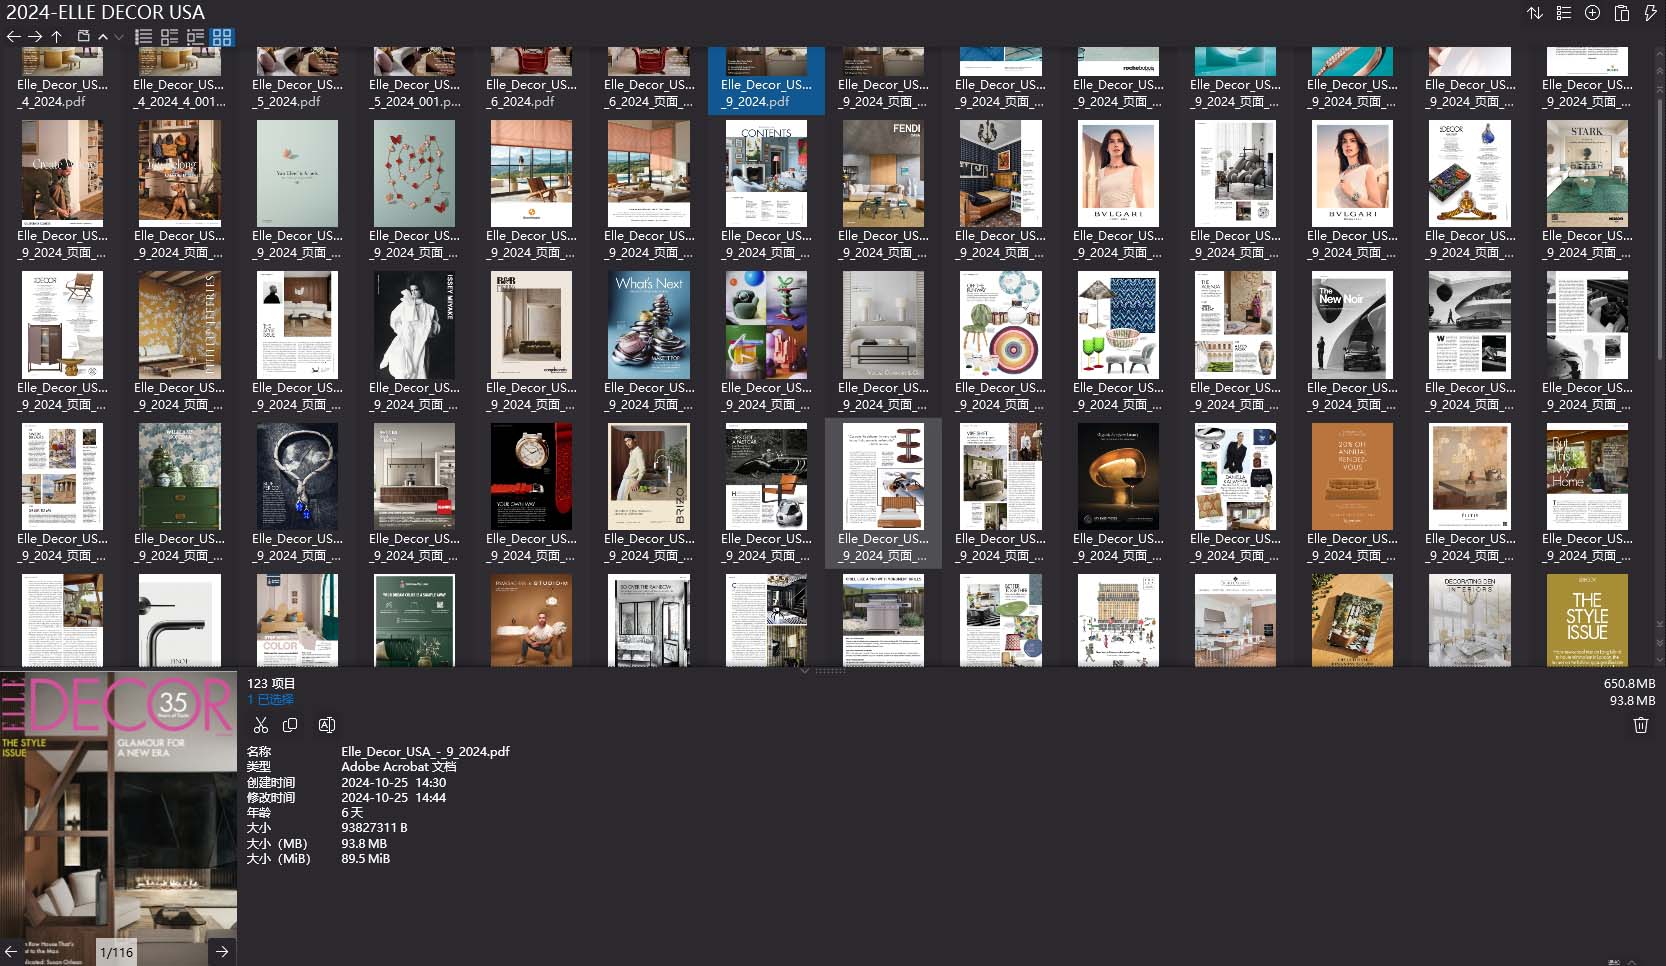Click the circled plus new item icon
The image size is (1666, 966).
pos(1593,13)
